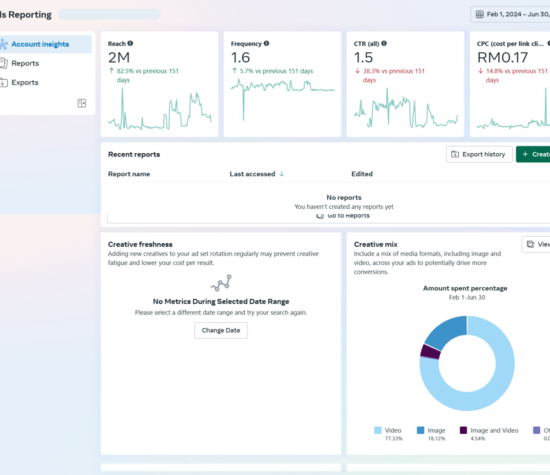
Task: Click the Video legend color swatch
Action: (378, 430)
